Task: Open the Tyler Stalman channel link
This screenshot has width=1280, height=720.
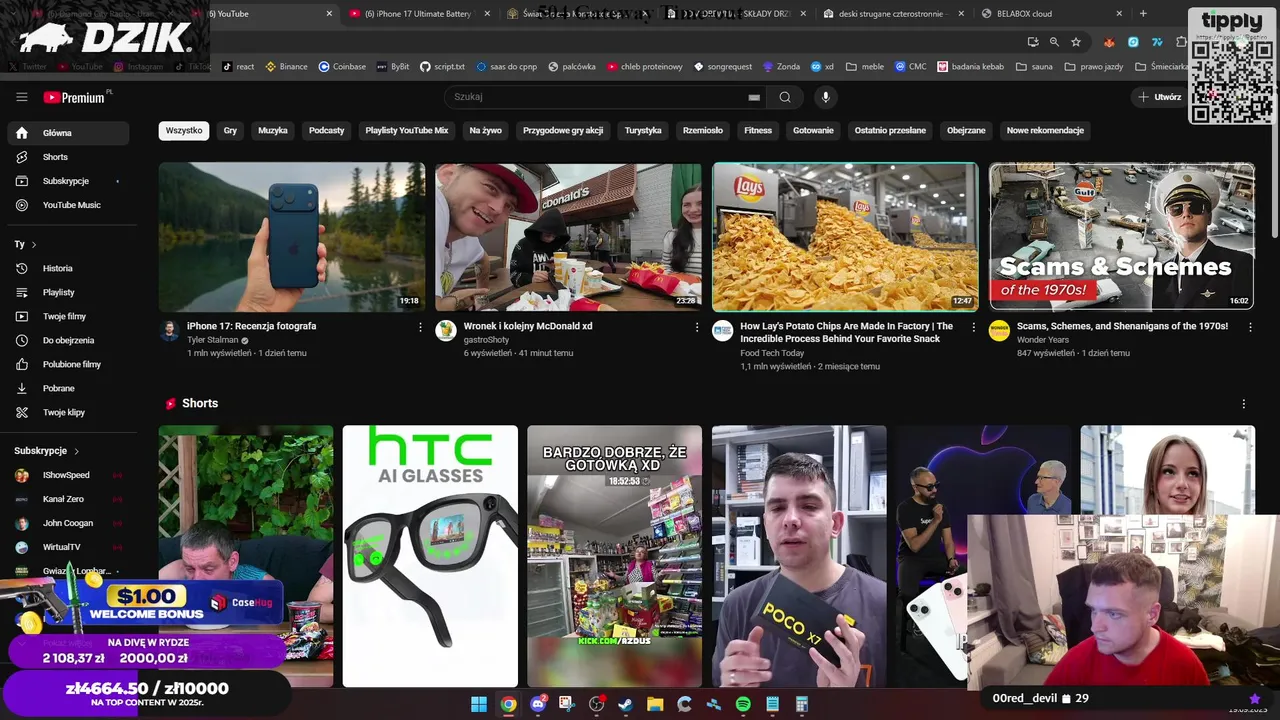Action: click(213, 340)
